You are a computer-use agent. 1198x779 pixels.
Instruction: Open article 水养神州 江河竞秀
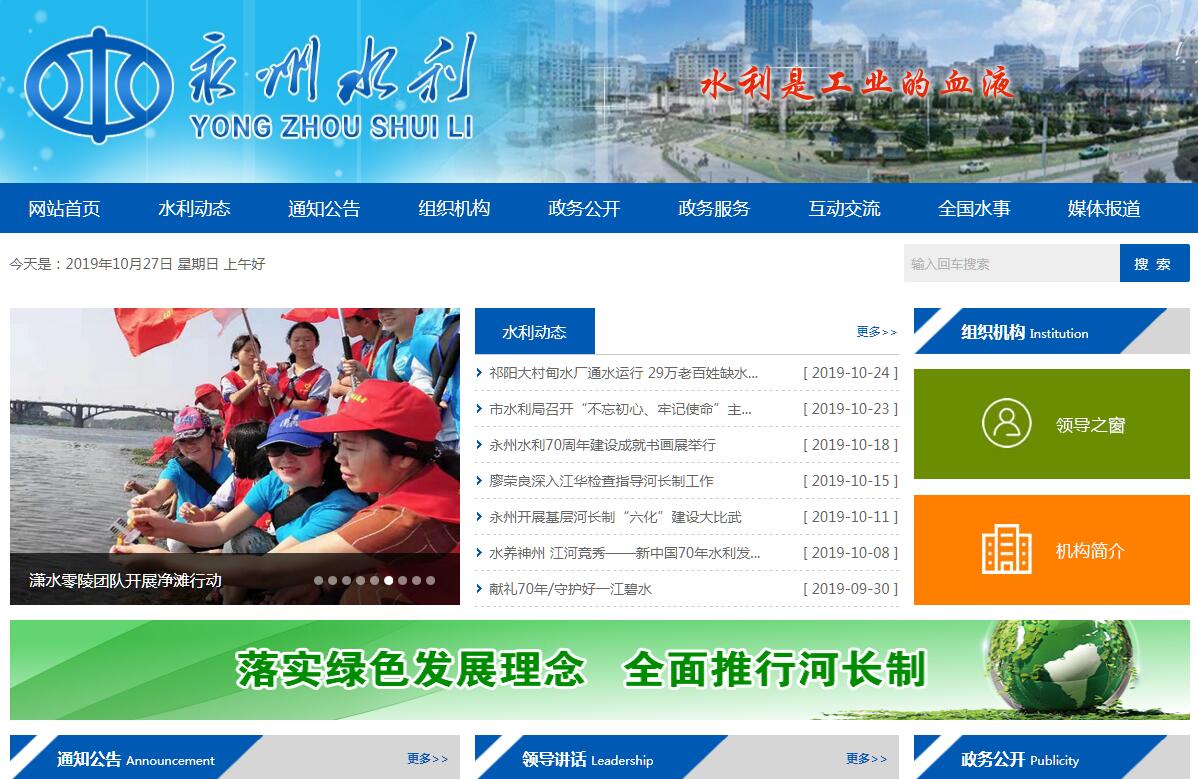tap(625, 553)
